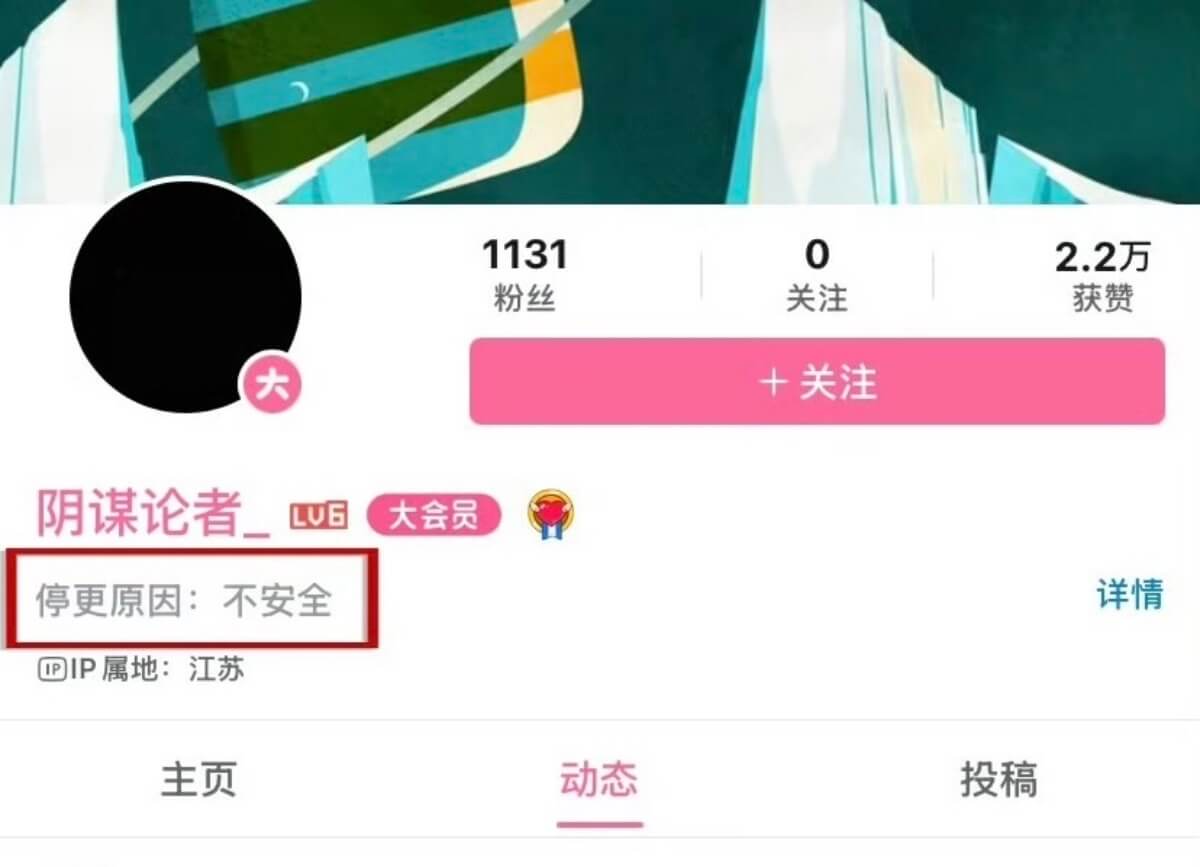Tap the black circular profile avatar

click(x=185, y=297)
